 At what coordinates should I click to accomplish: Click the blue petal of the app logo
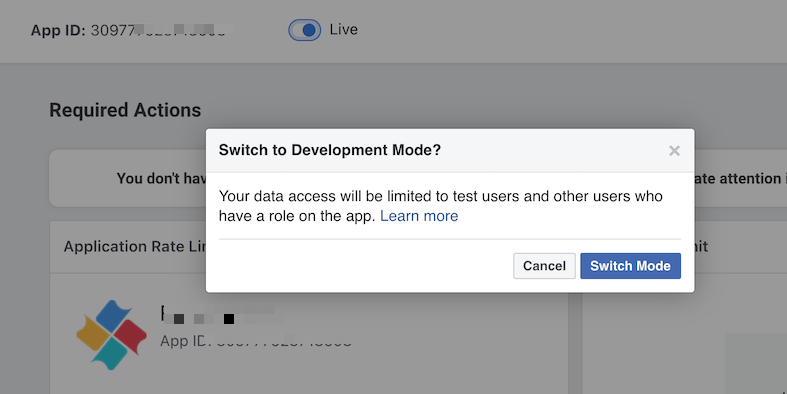click(114, 315)
